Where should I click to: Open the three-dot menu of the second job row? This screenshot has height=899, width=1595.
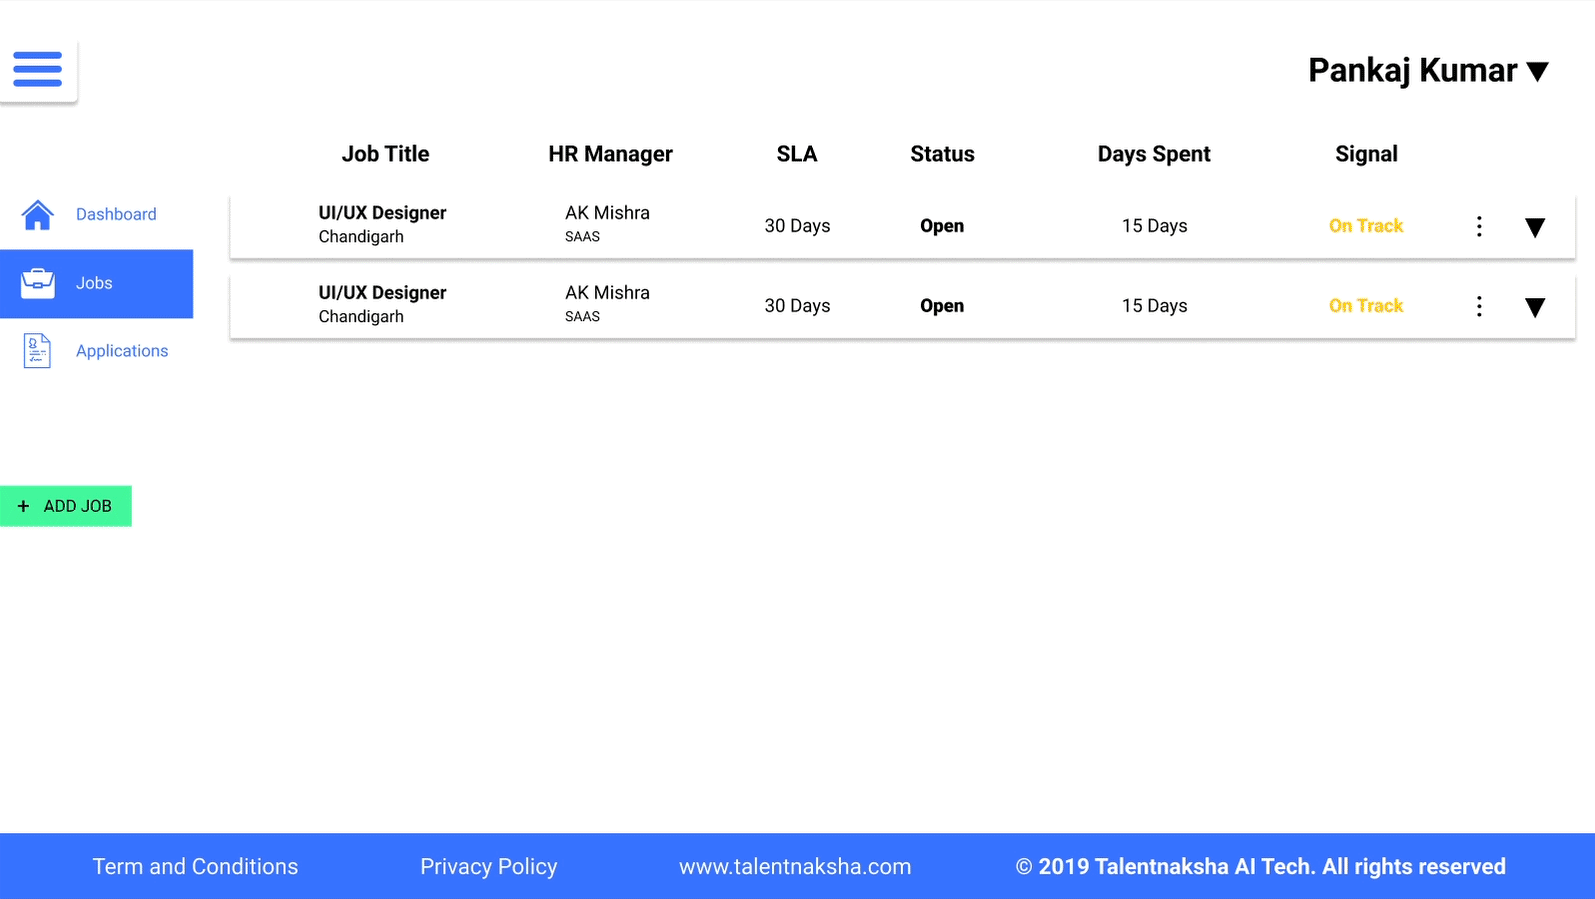pyautogui.click(x=1479, y=306)
